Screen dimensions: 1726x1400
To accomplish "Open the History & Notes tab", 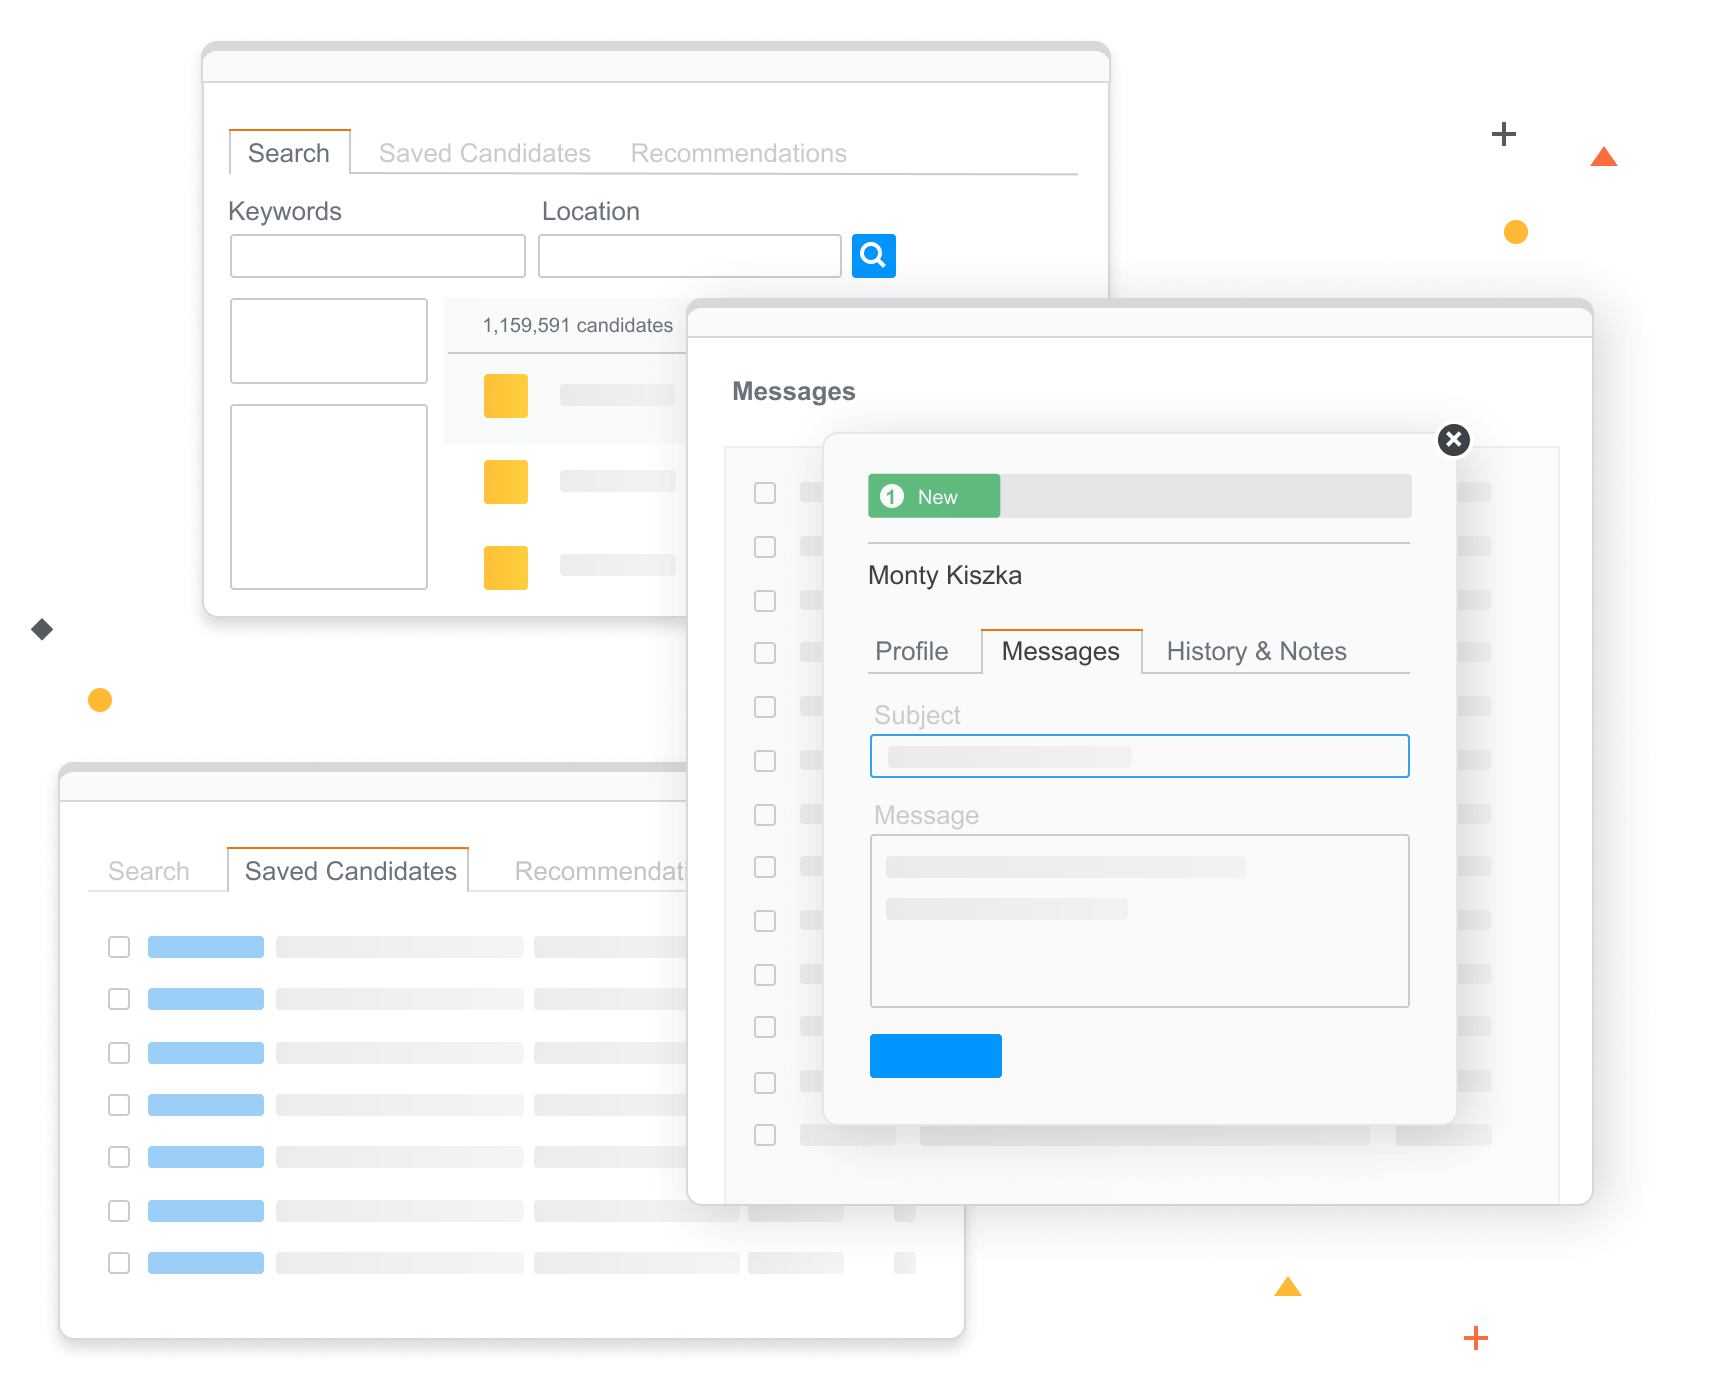I will [1257, 651].
